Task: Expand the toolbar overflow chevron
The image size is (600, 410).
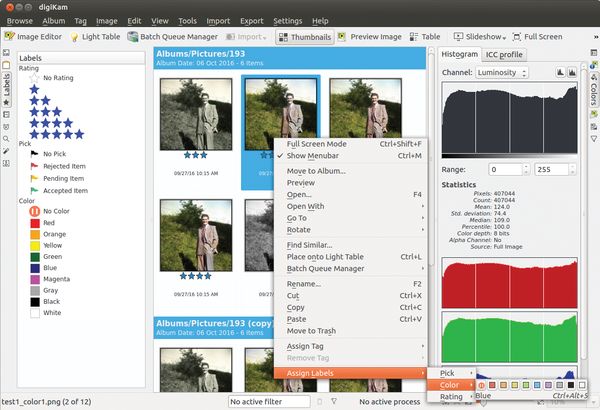Action: click(x=596, y=37)
